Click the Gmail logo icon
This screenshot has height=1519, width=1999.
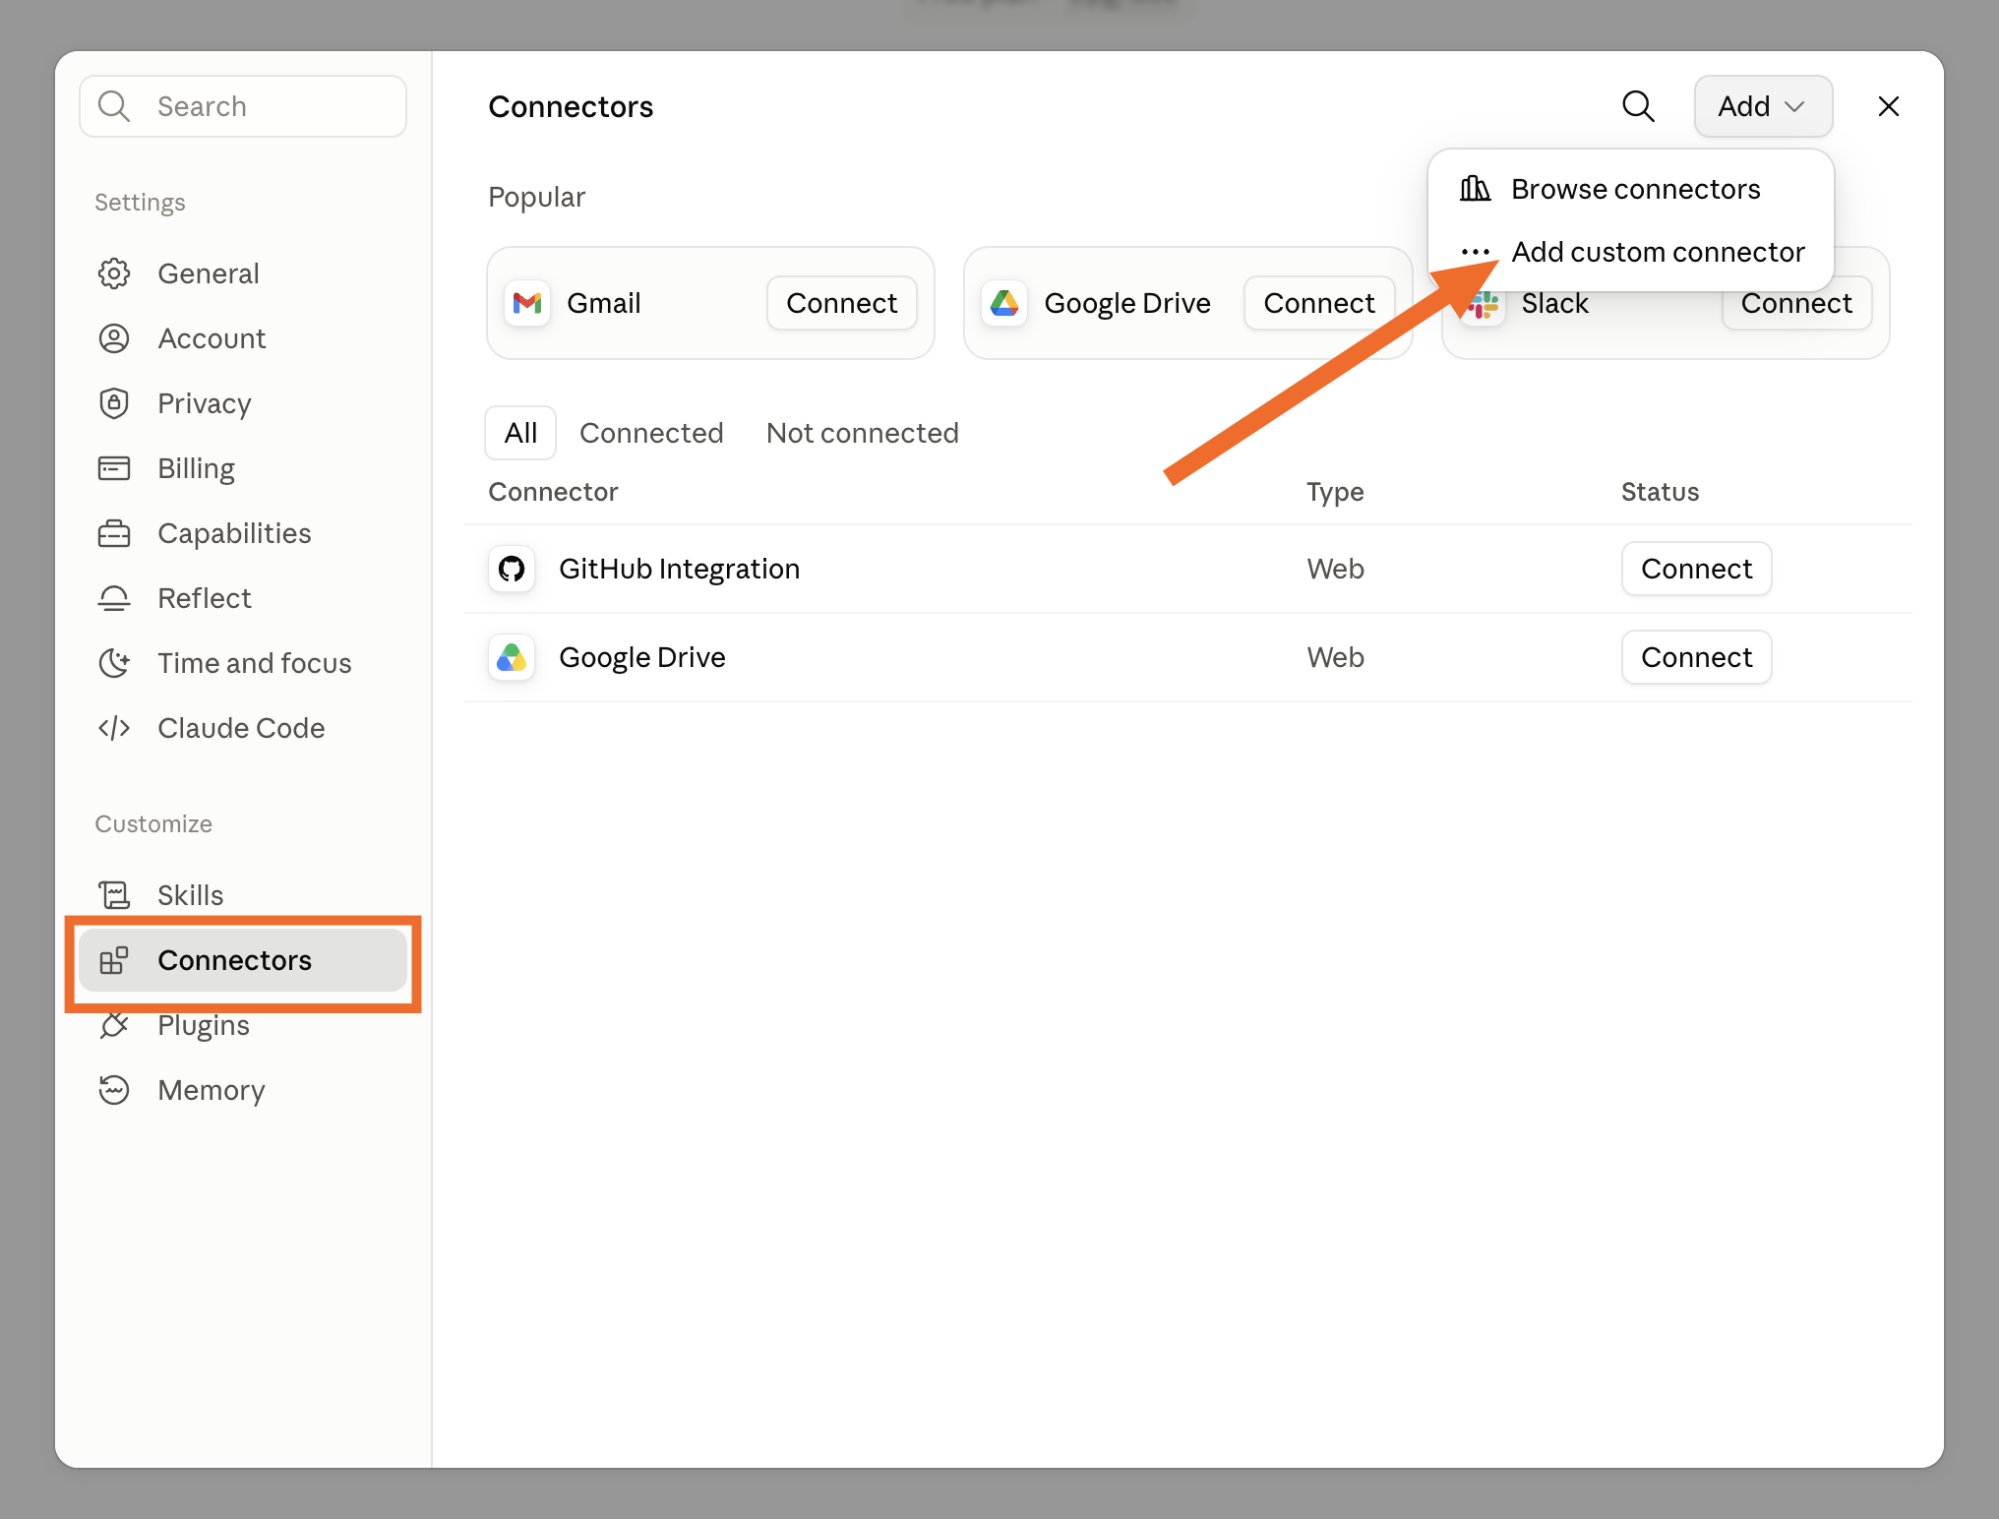coord(527,303)
